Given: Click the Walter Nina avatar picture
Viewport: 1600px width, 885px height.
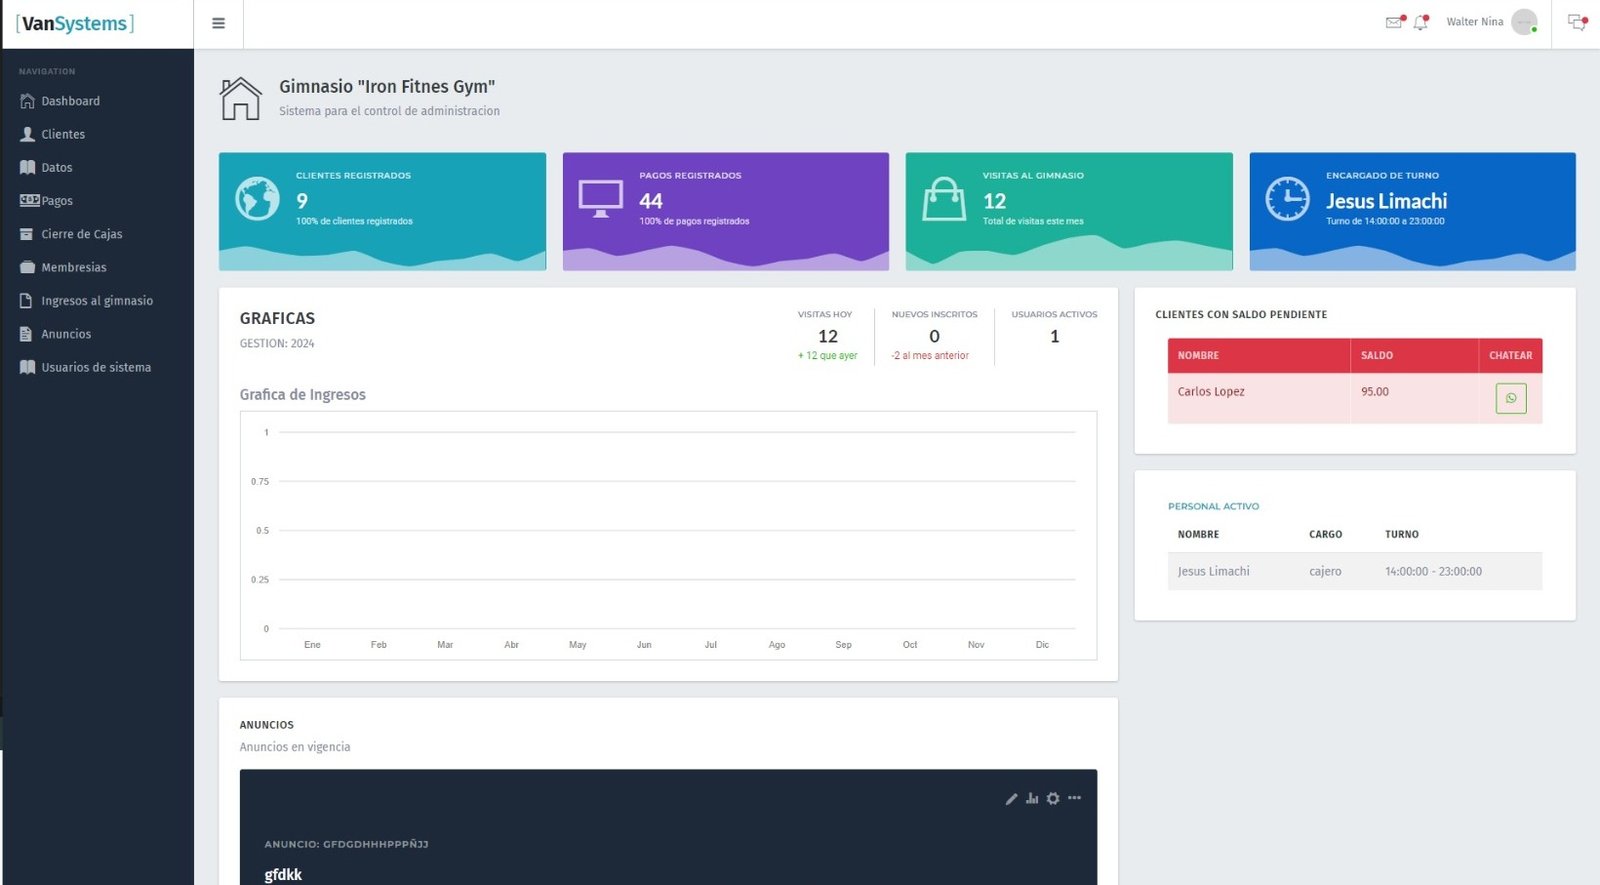Looking at the screenshot, I should click(x=1523, y=22).
